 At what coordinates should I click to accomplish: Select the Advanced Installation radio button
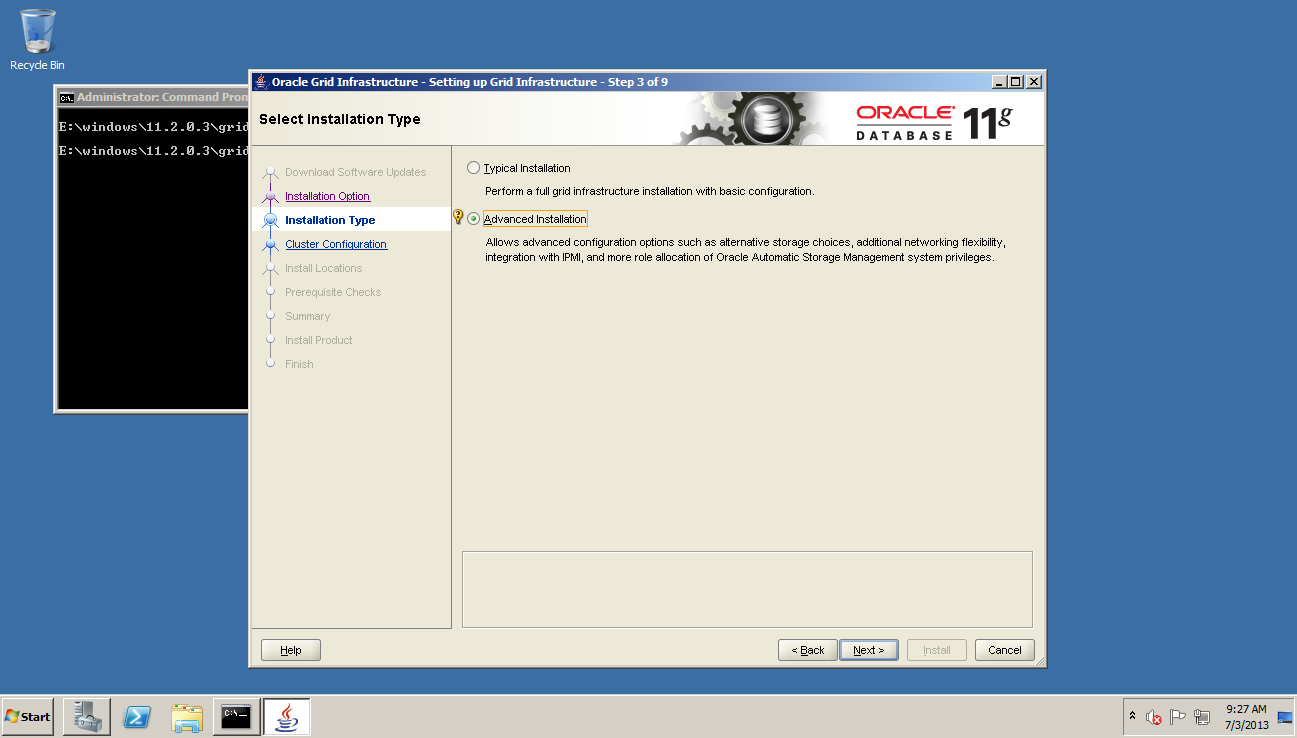[x=474, y=219]
